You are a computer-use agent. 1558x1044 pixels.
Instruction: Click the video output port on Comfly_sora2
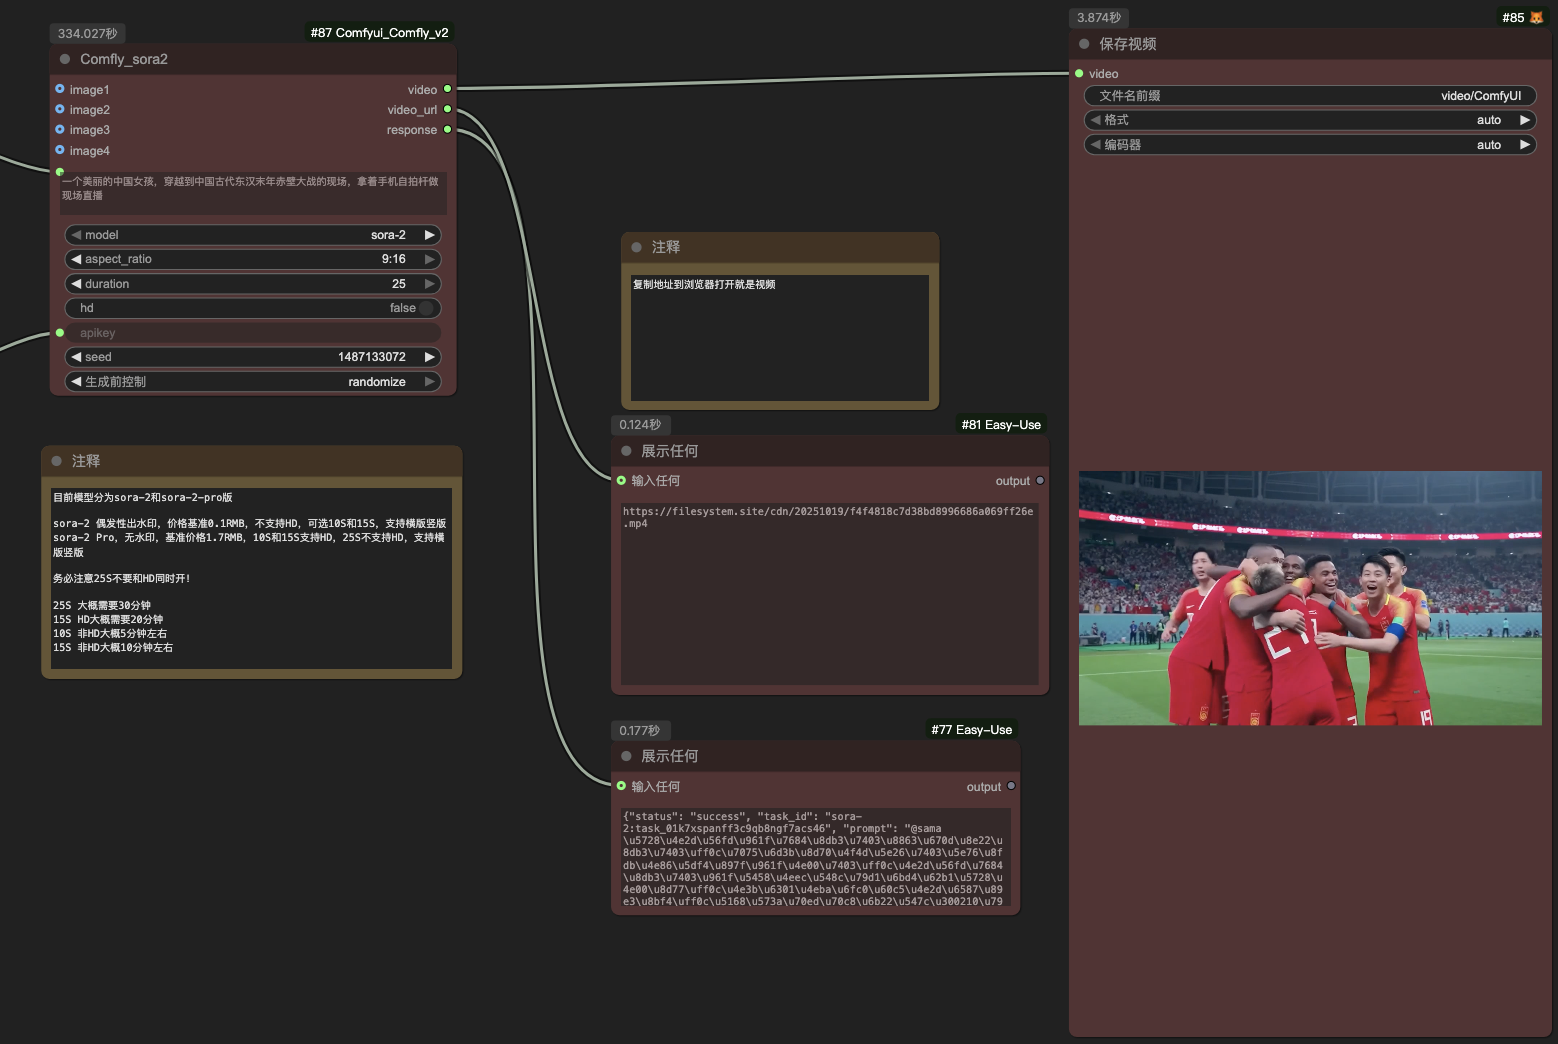[x=447, y=89]
